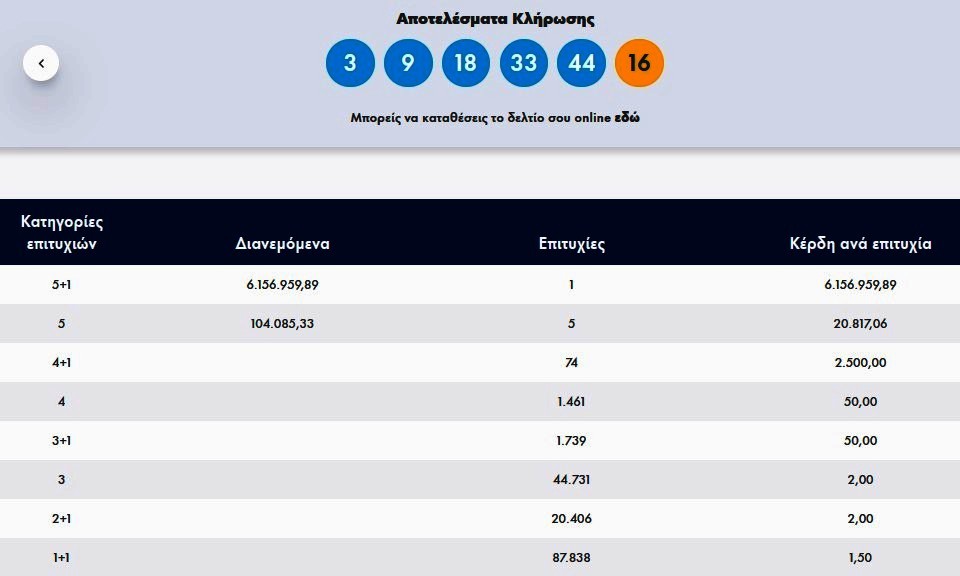Click the 87.838 successes value
The image size is (960, 576).
571,558
